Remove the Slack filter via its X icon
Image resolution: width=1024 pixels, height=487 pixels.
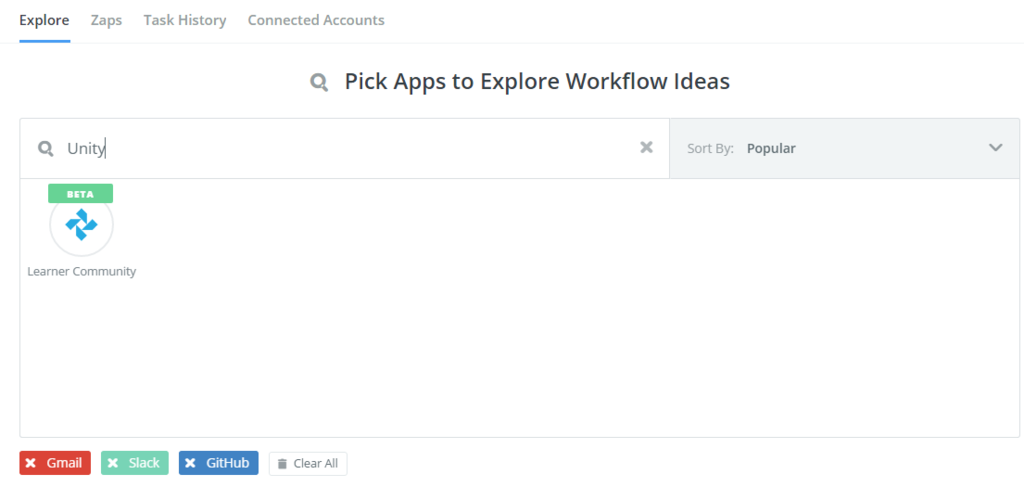[113, 463]
